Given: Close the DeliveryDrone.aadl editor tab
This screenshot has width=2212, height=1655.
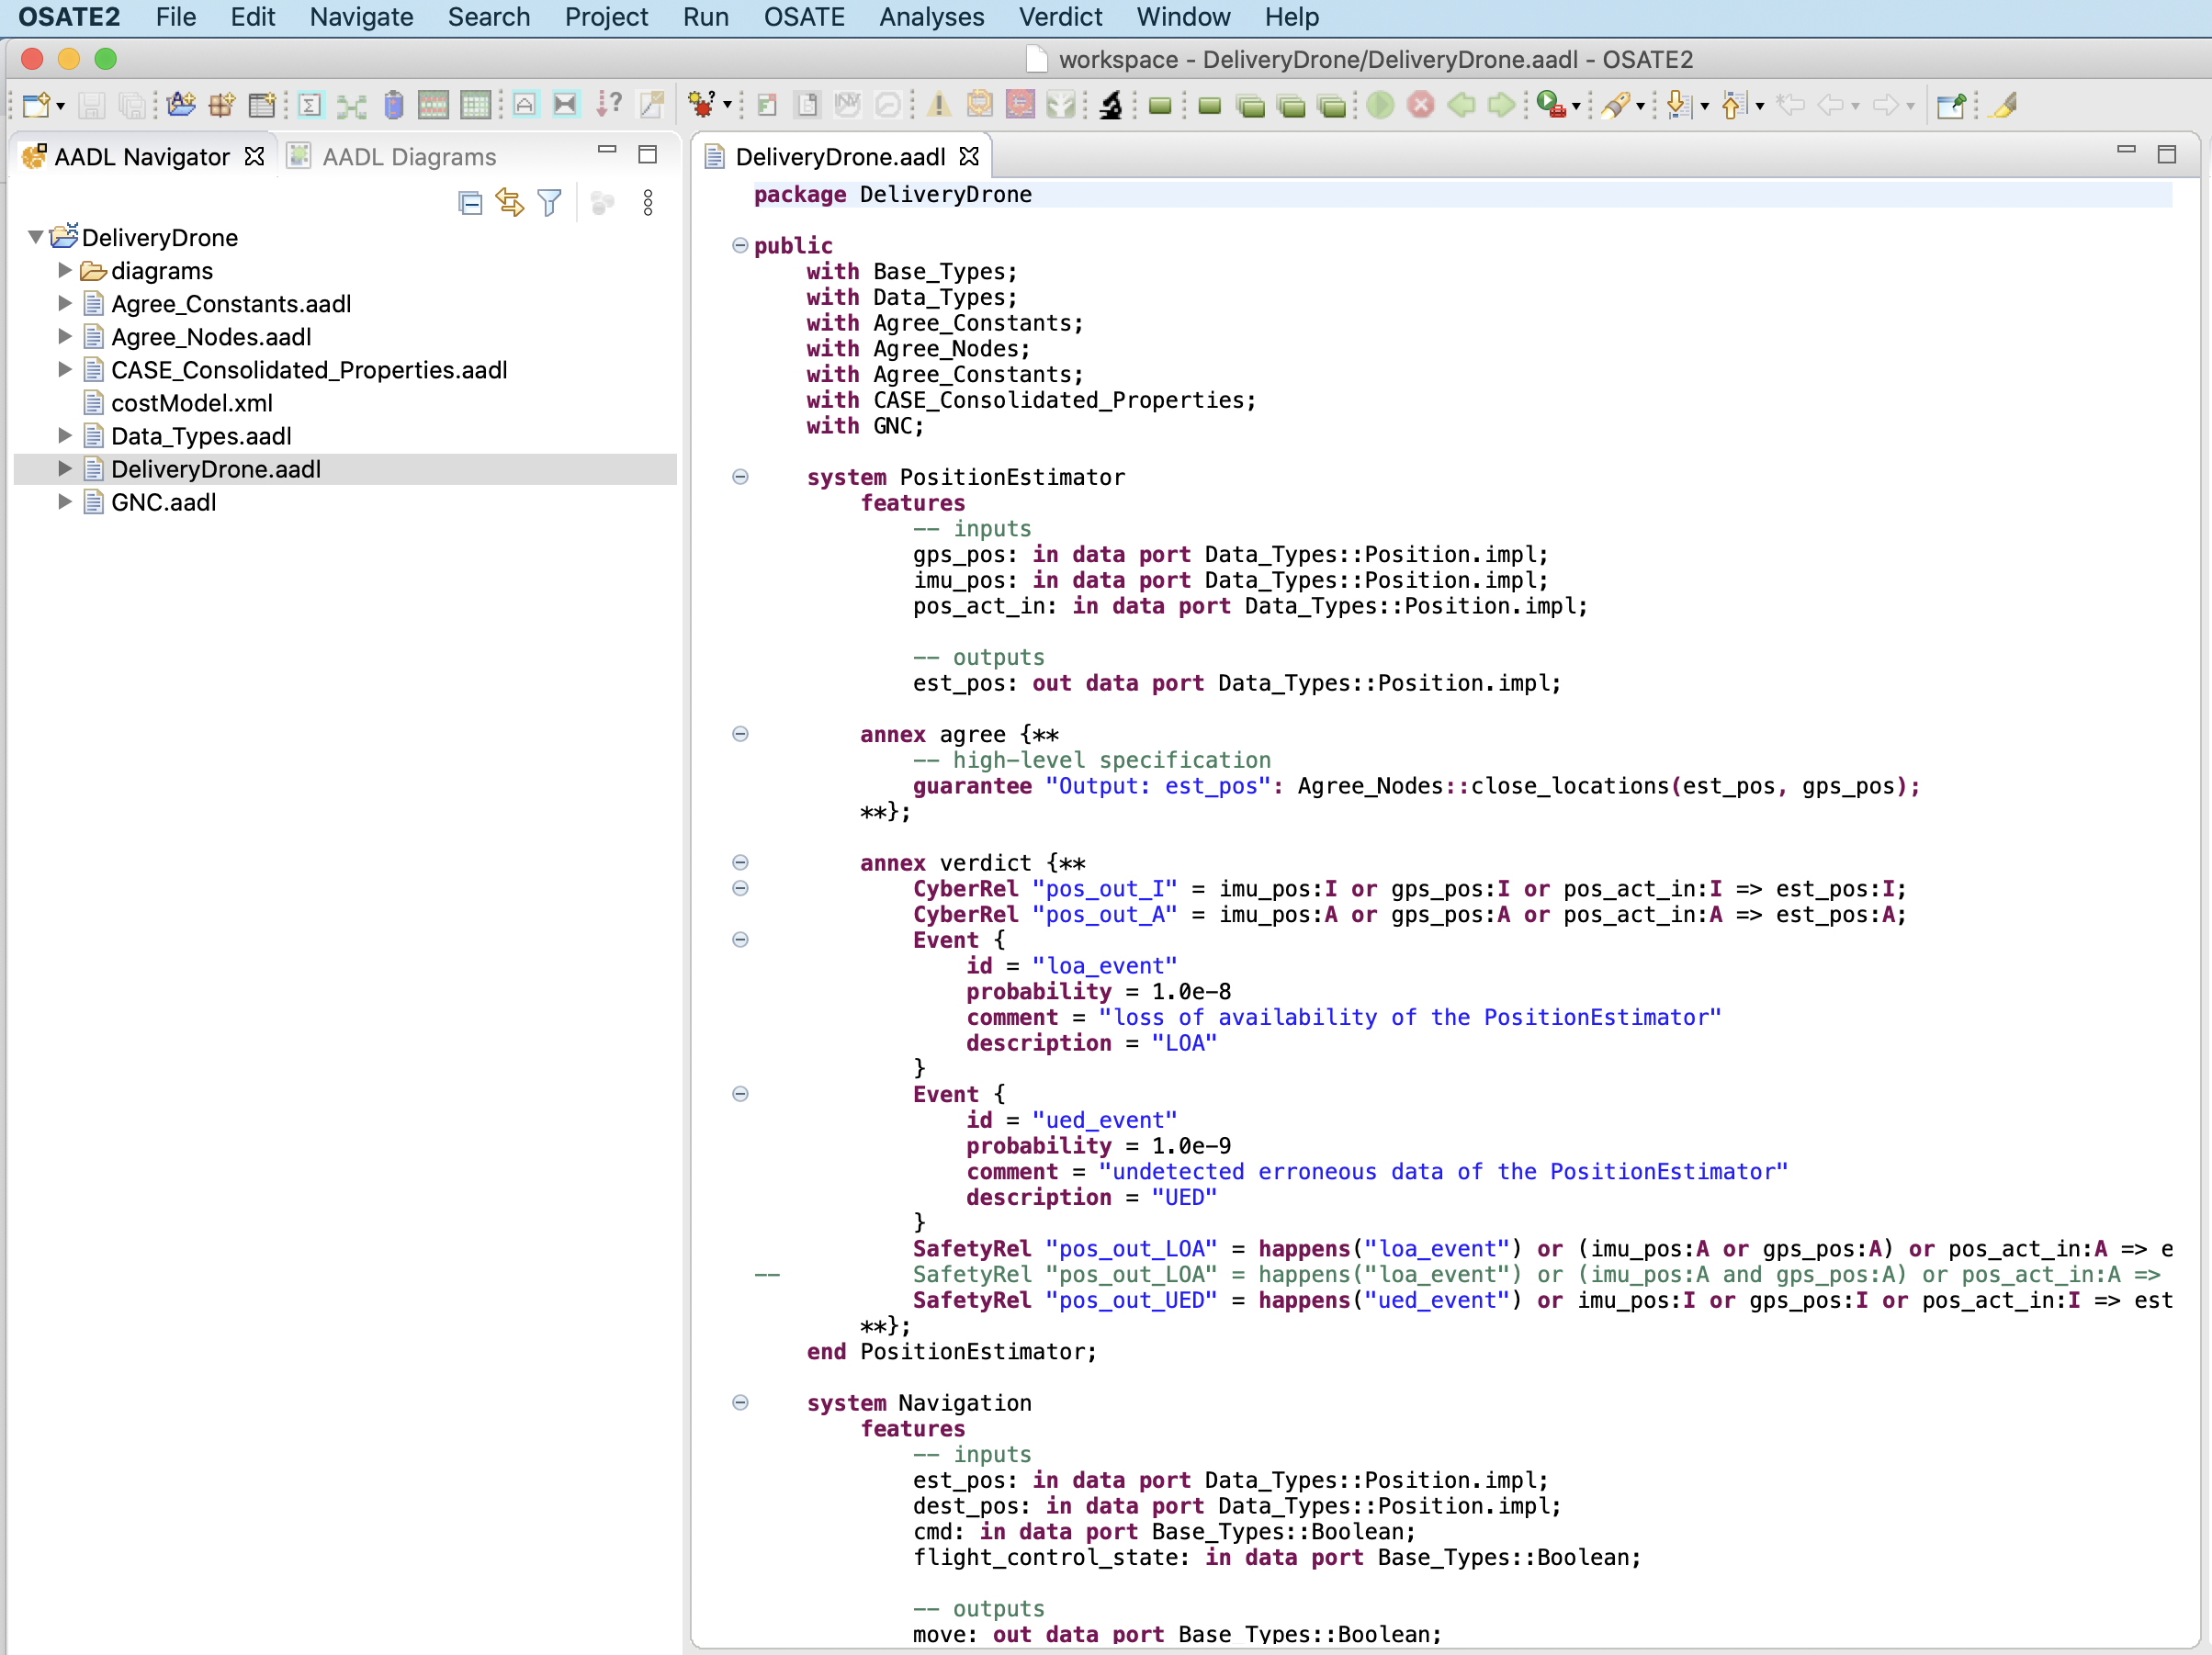Looking at the screenshot, I should [968, 156].
